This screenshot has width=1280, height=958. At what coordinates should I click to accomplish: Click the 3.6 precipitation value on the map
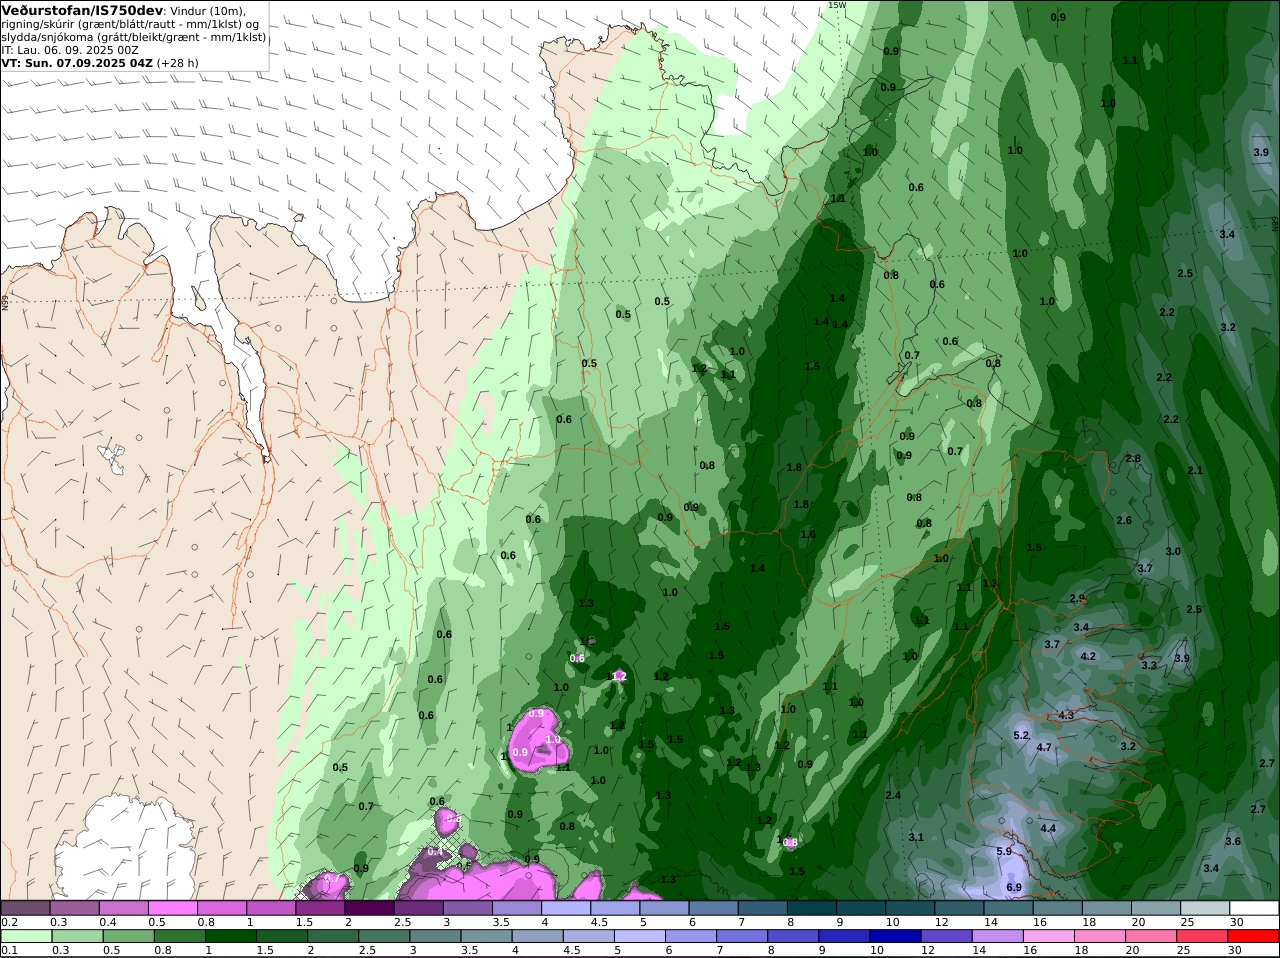[1233, 841]
